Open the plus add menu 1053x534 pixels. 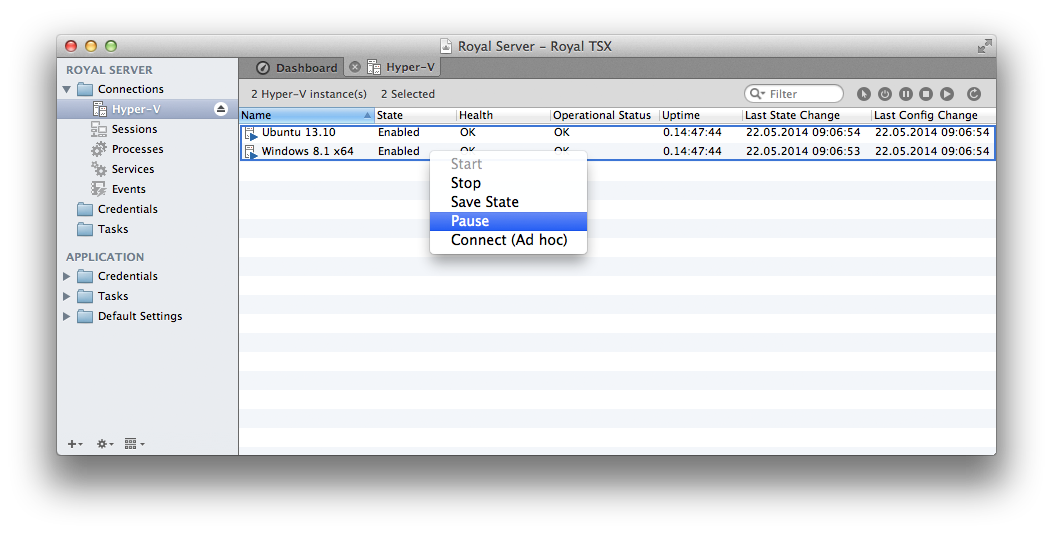75,444
